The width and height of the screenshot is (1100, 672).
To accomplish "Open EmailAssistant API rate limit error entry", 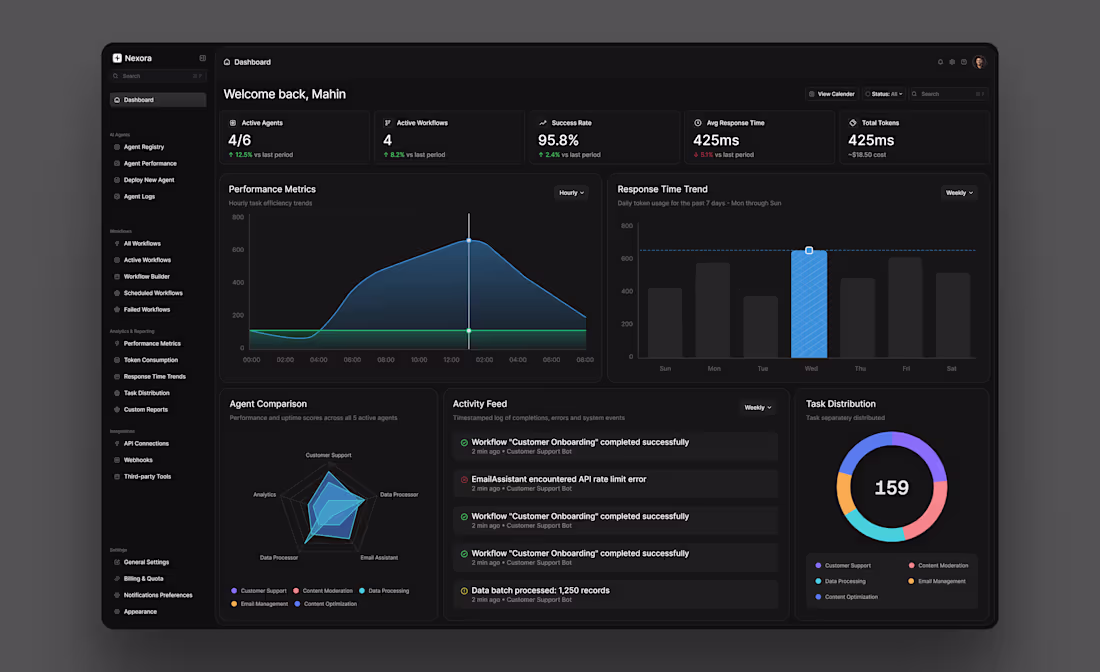I will coord(615,483).
